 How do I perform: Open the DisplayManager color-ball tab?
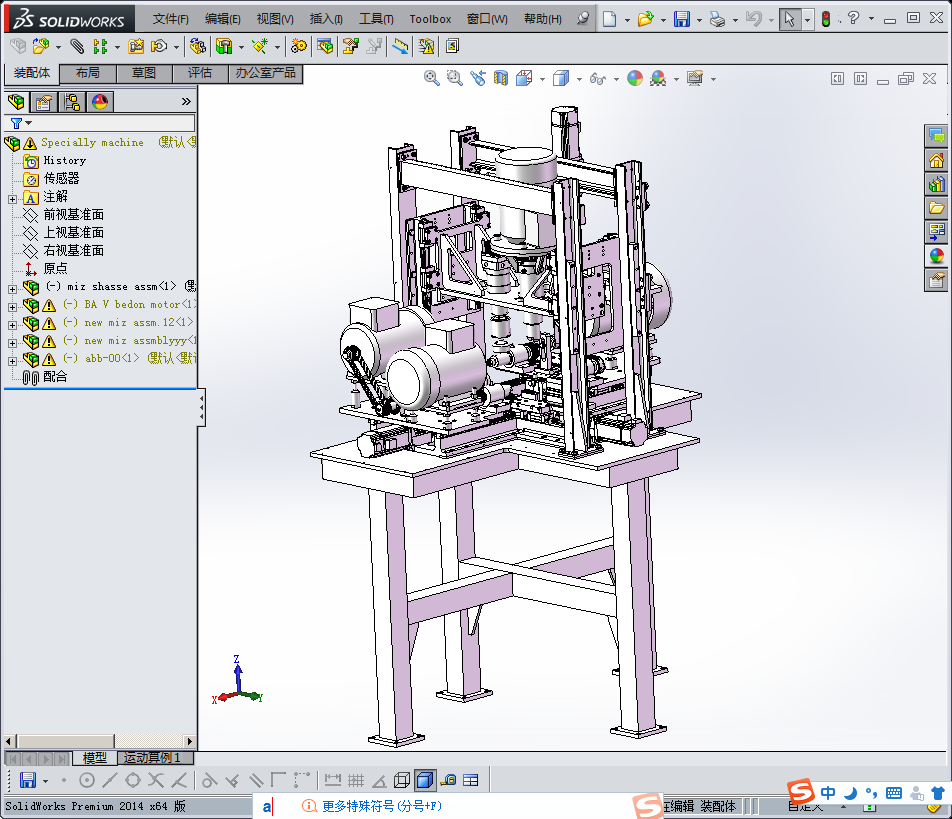pos(99,101)
